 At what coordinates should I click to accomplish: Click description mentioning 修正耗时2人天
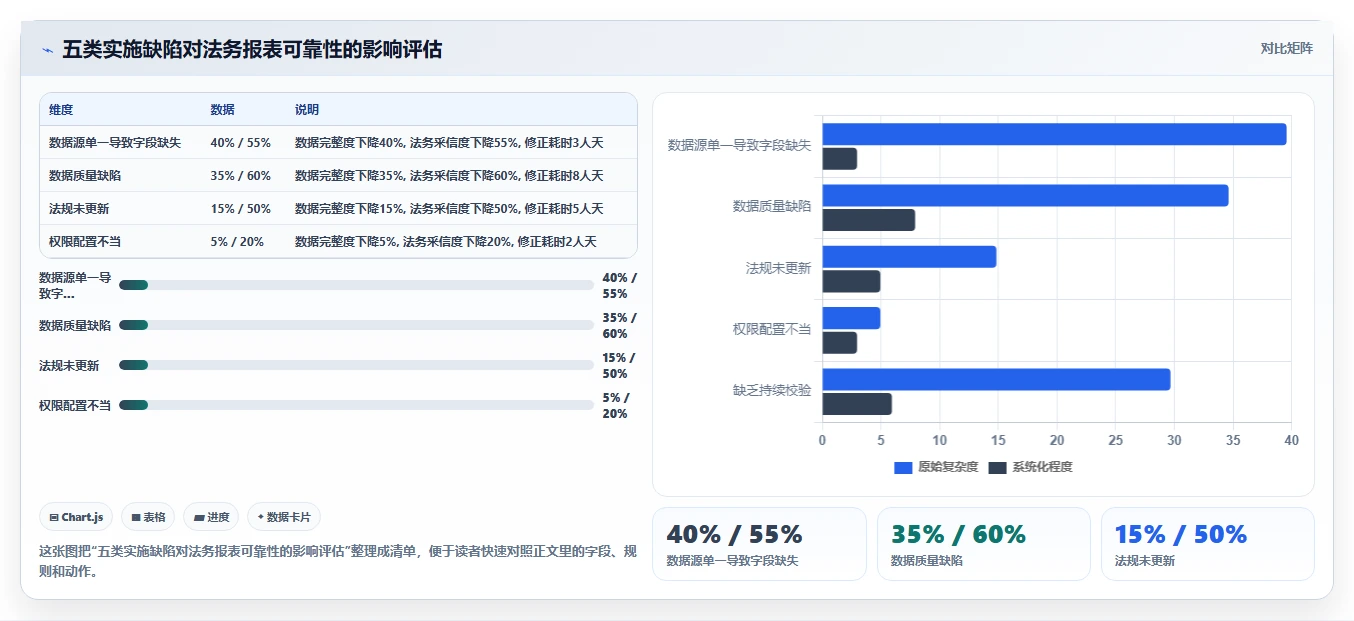pos(445,241)
